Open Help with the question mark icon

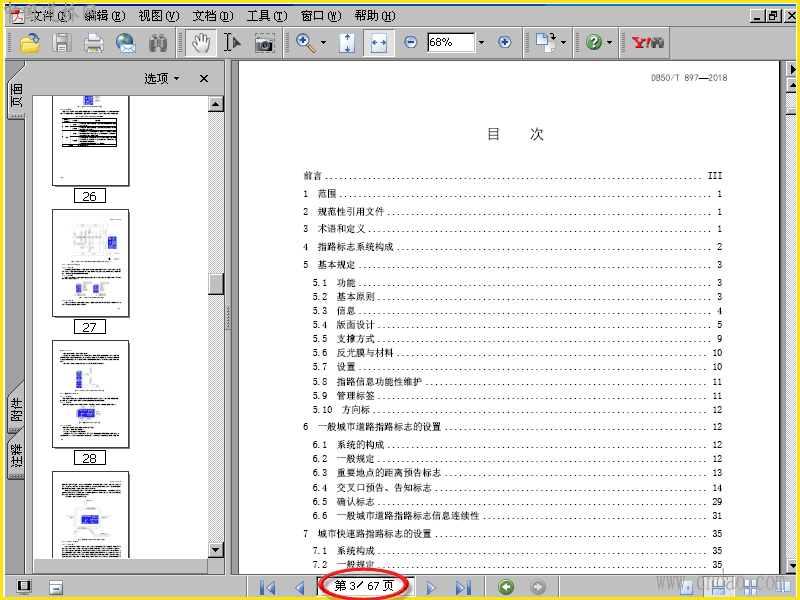point(594,42)
